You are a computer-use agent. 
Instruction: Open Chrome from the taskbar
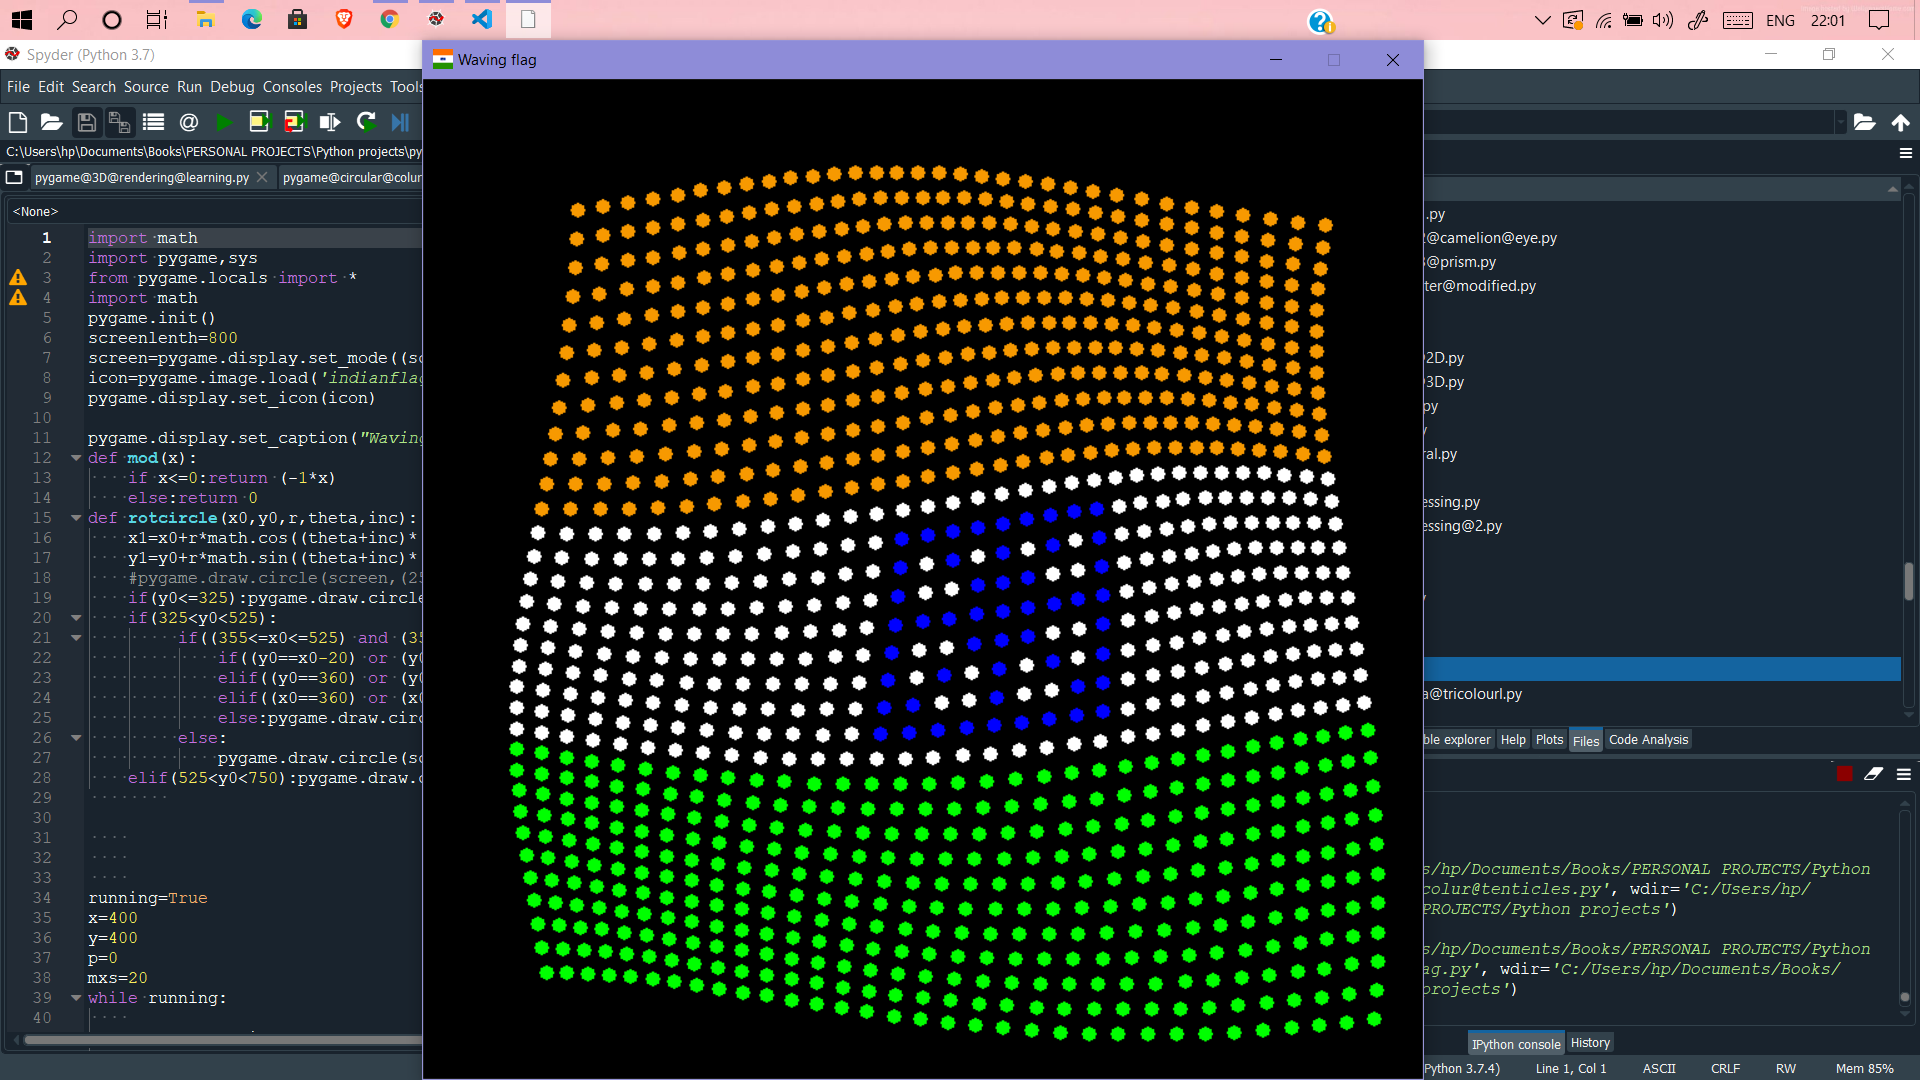point(389,19)
